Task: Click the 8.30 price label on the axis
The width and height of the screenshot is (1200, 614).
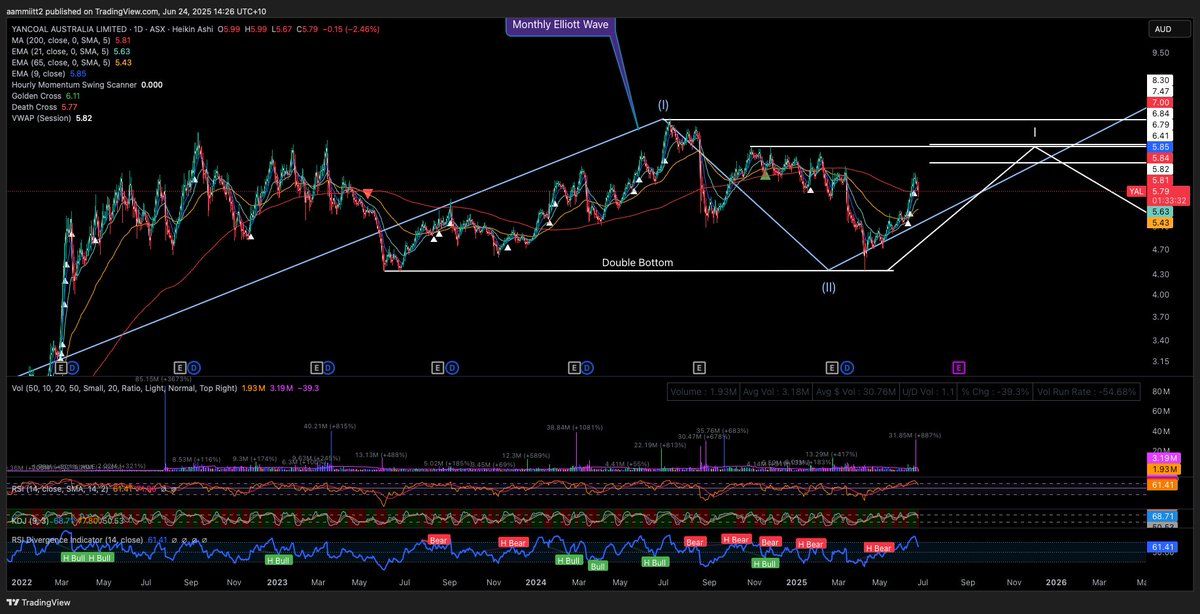Action: tap(1161, 80)
